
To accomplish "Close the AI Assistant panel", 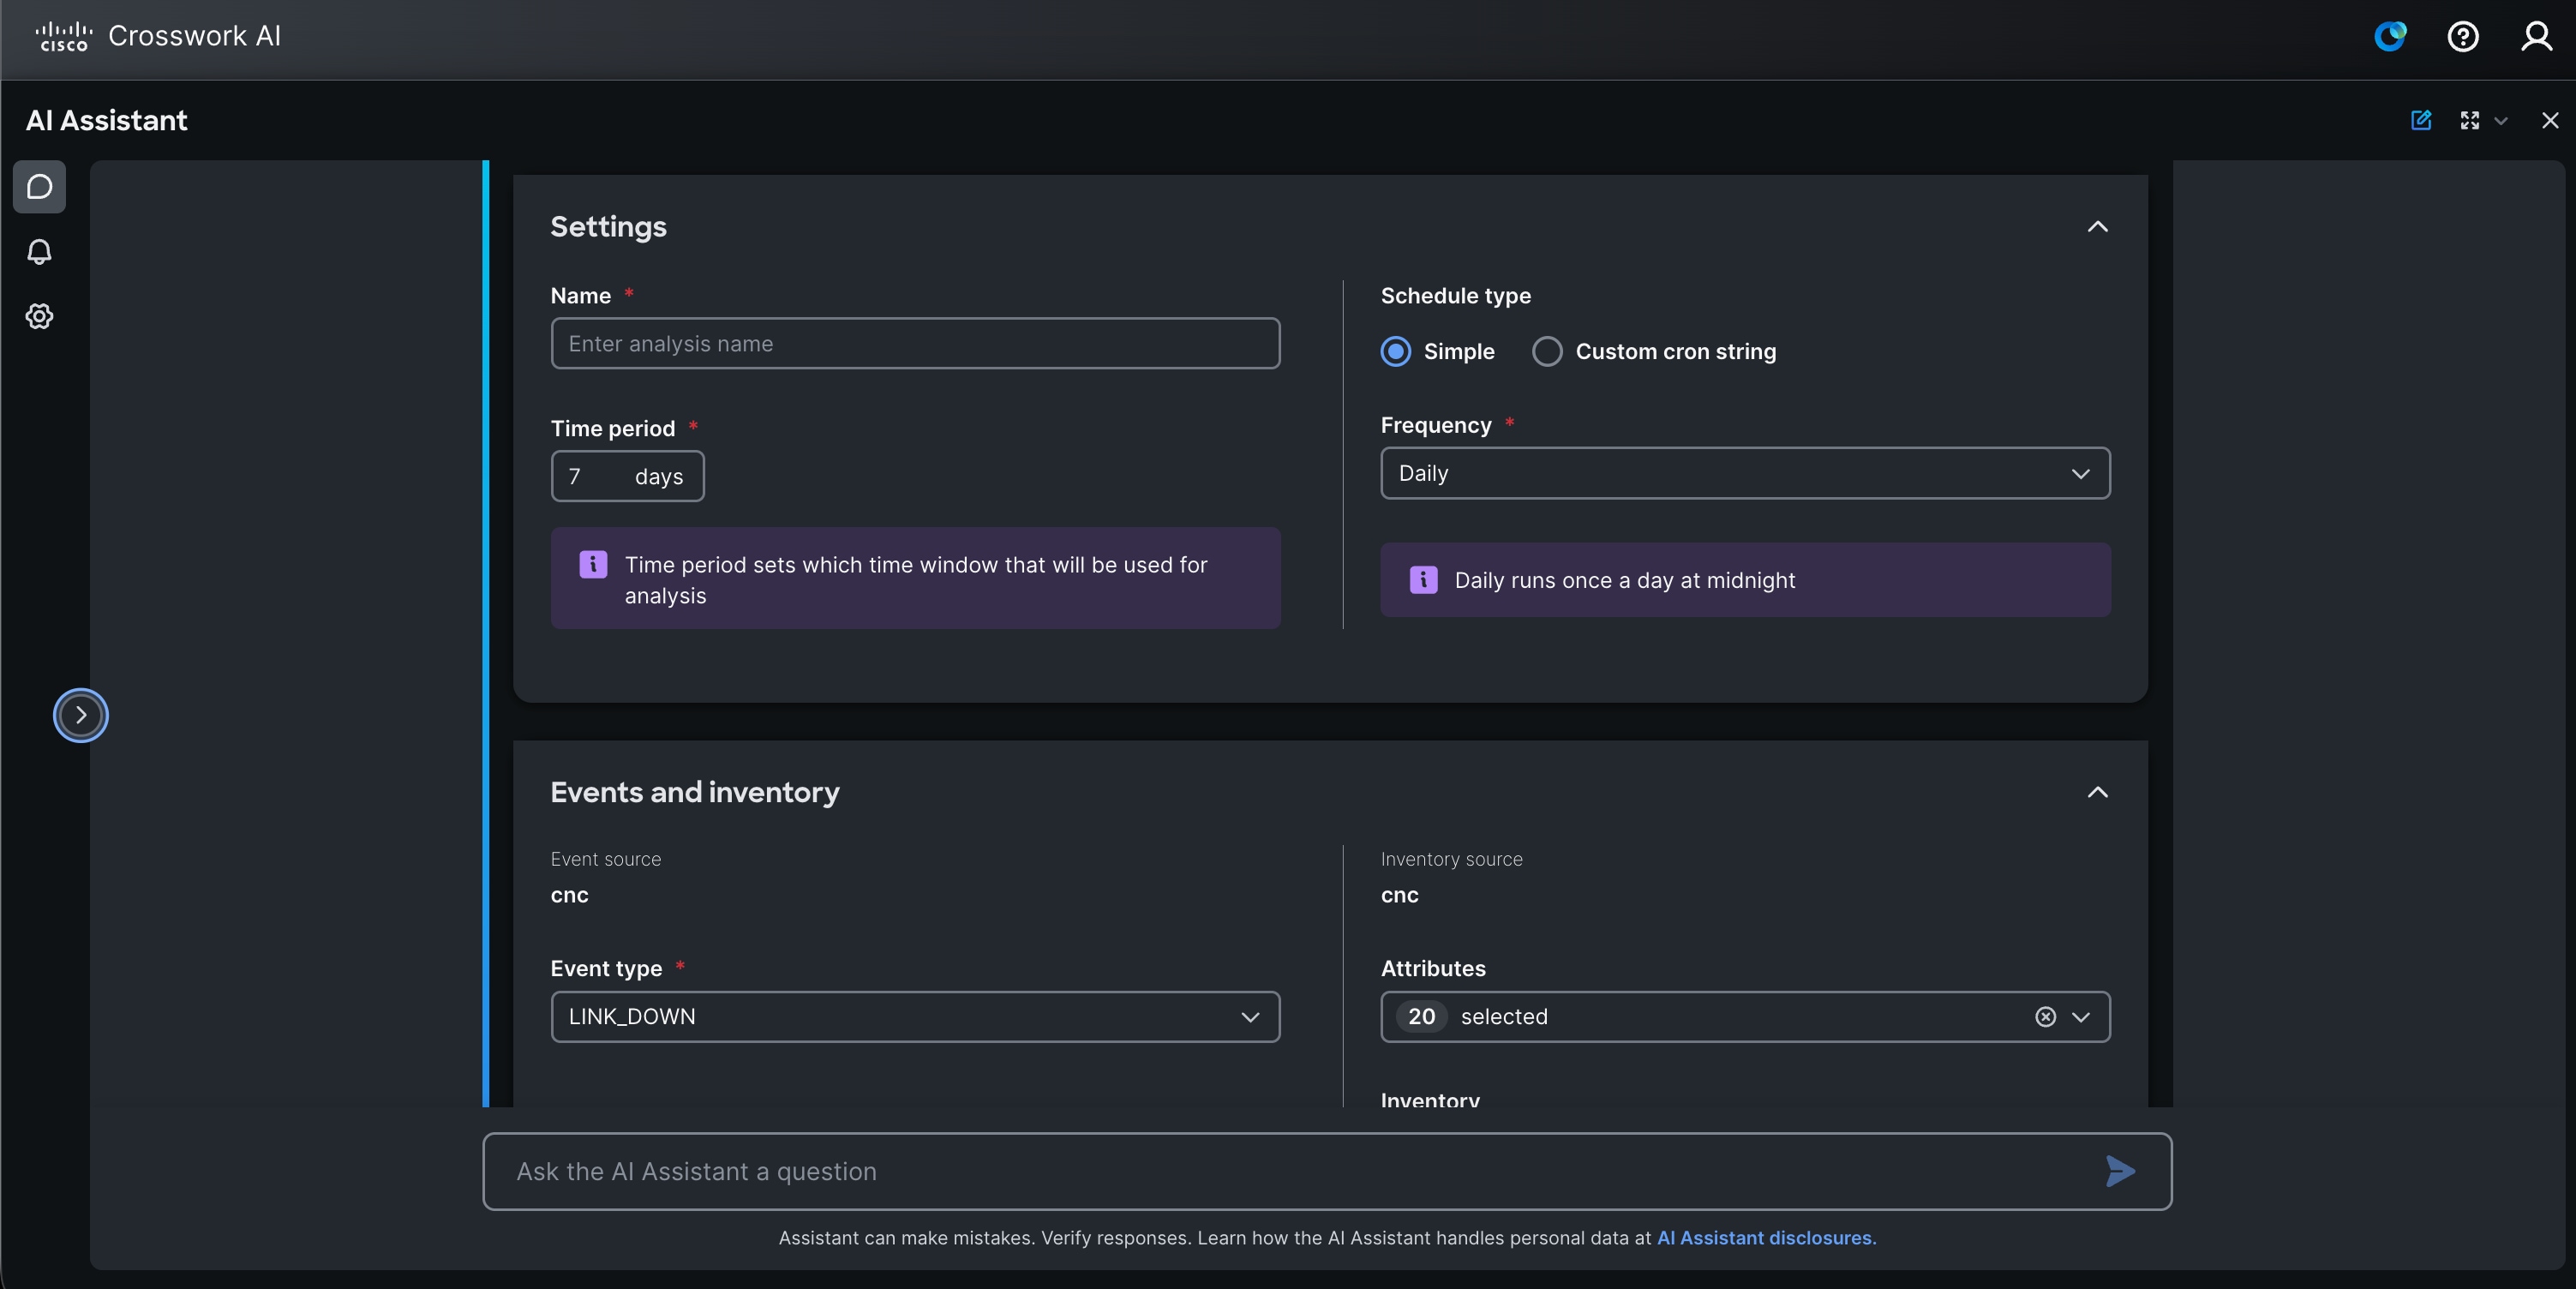I will pos(2550,120).
